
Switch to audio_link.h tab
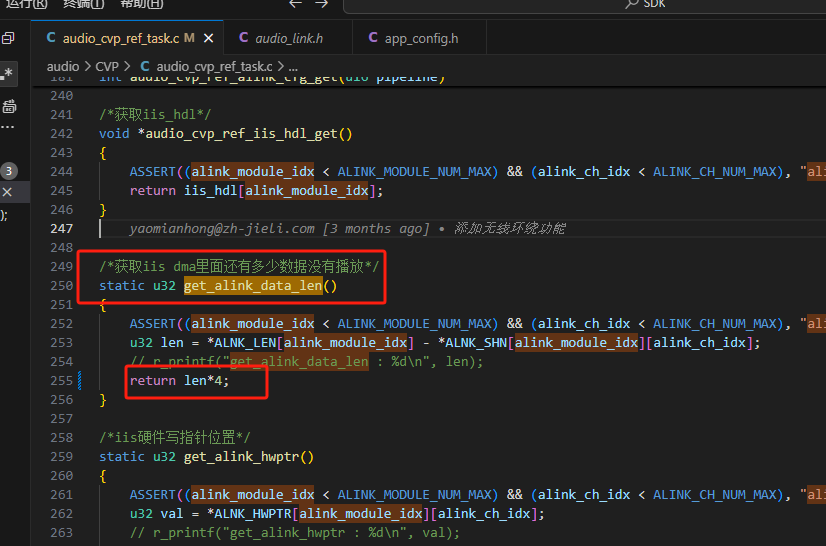289,38
